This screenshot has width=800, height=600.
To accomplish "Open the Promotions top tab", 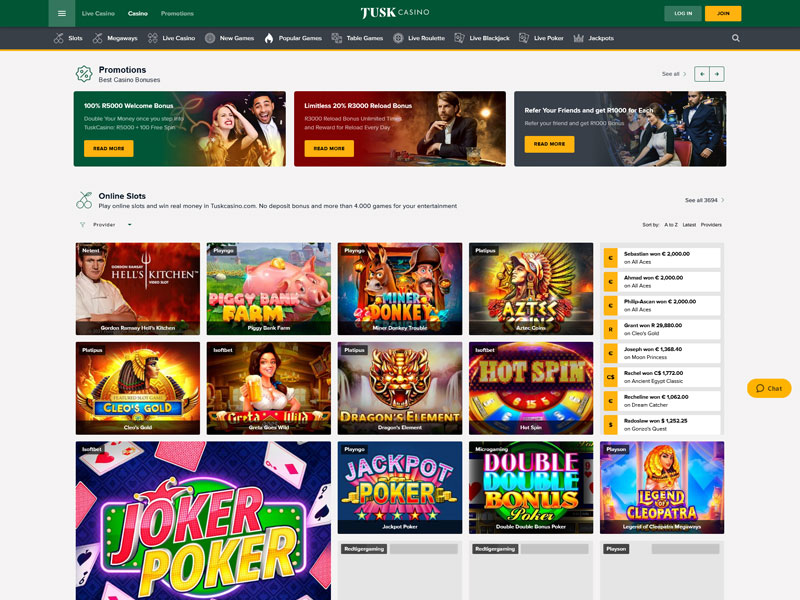I will pyautogui.click(x=177, y=13).
